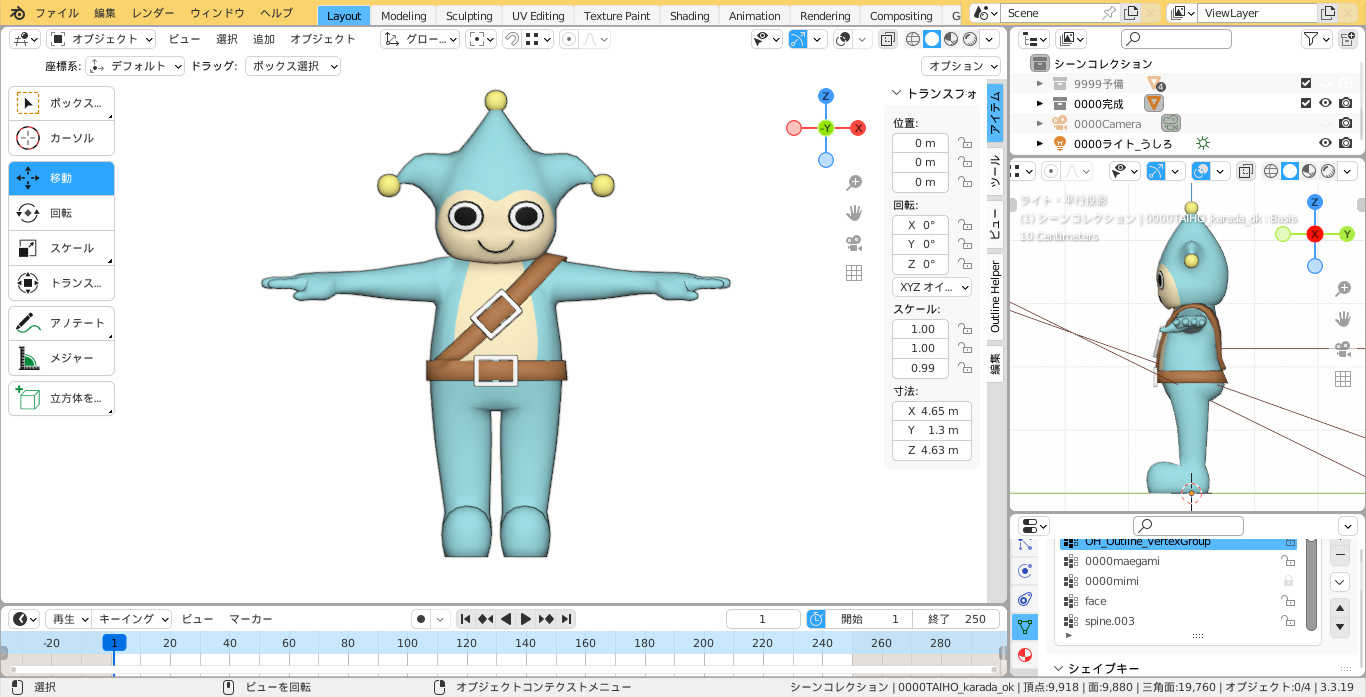The image size is (1366, 697).
Task: Switch to the Sculpting workspace tab
Action: 469,15
